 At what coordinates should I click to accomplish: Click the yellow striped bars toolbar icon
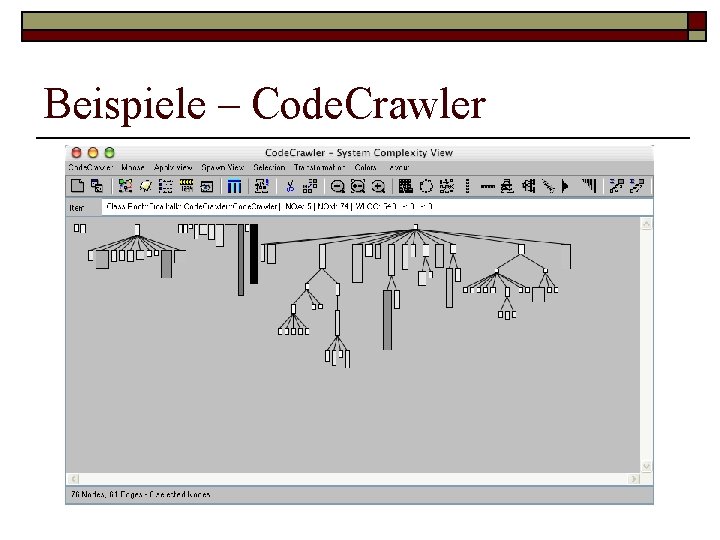coord(186,186)
